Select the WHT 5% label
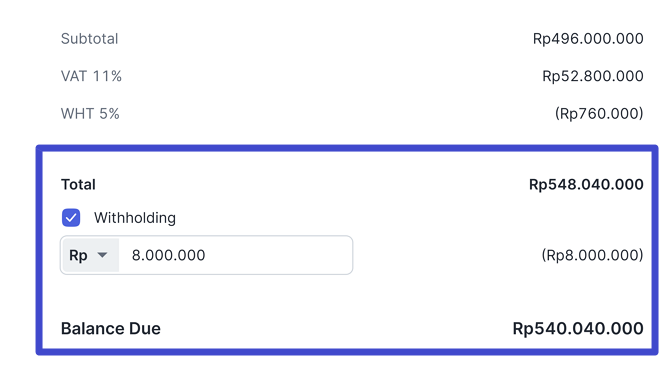This screenshot has width=669, height=367. point(90,114)
